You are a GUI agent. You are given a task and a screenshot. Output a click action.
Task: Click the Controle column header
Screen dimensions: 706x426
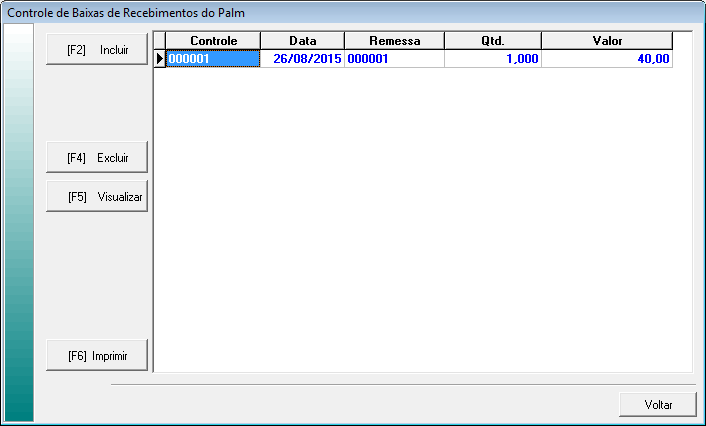coord(212,41)
